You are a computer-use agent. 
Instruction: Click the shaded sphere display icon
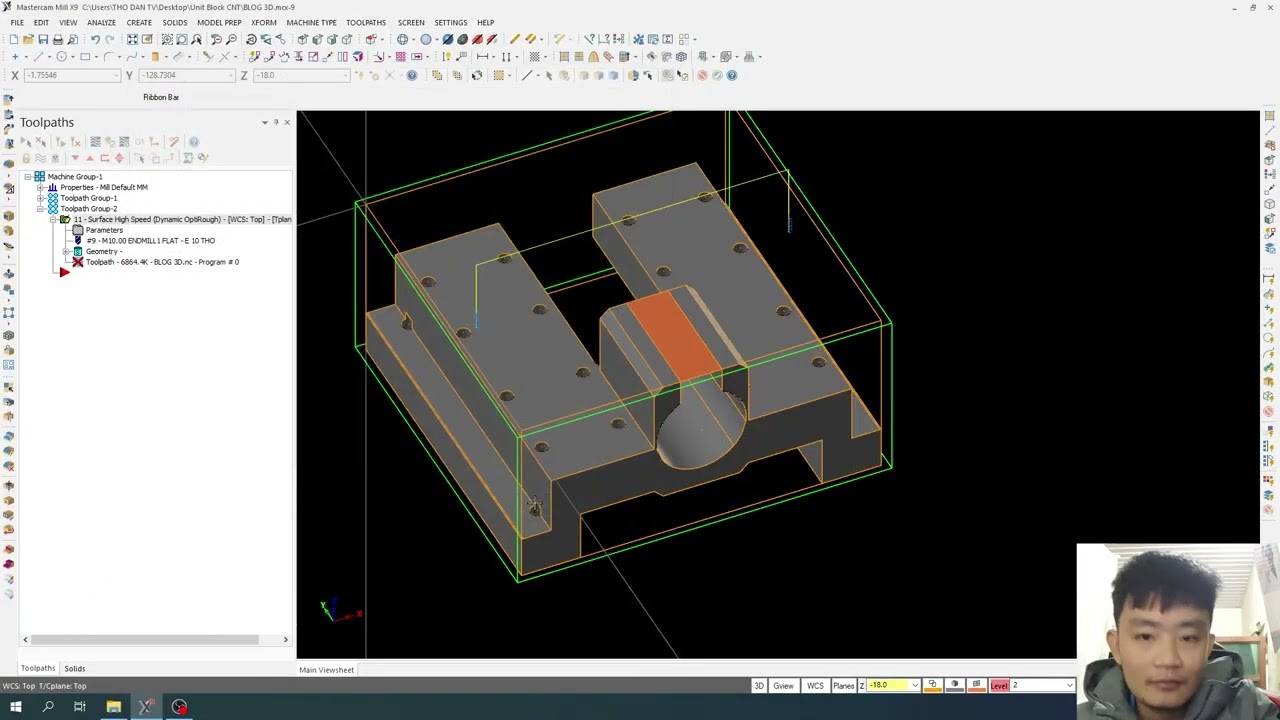426,39
